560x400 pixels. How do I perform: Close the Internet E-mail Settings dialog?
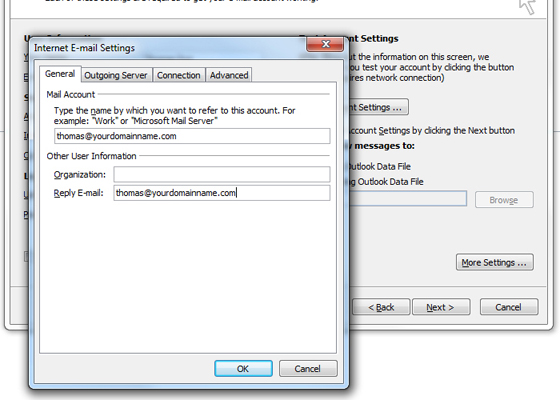click(x=325, y=44)
